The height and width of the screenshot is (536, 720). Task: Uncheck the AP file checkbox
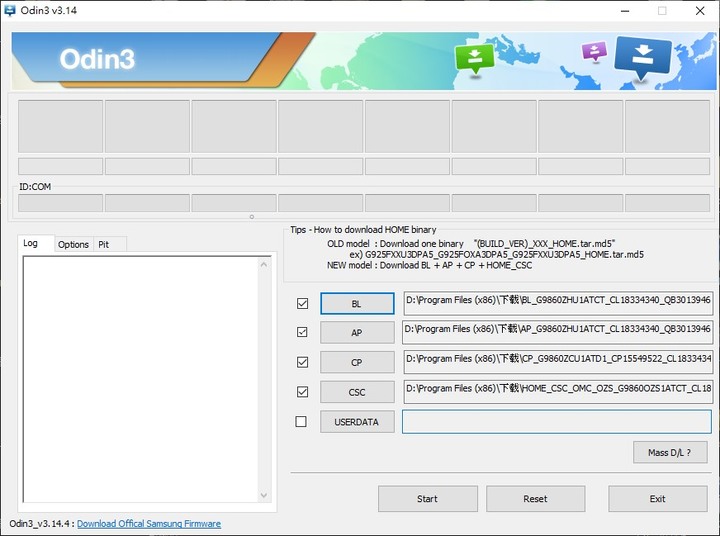pyautogui.click(x=302, y=332)
